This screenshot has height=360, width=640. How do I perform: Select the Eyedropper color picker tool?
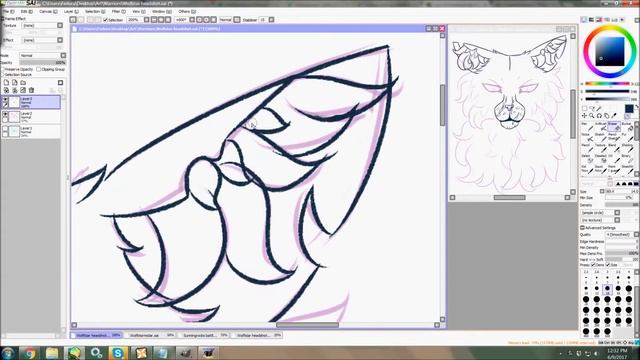pos(613,116)
